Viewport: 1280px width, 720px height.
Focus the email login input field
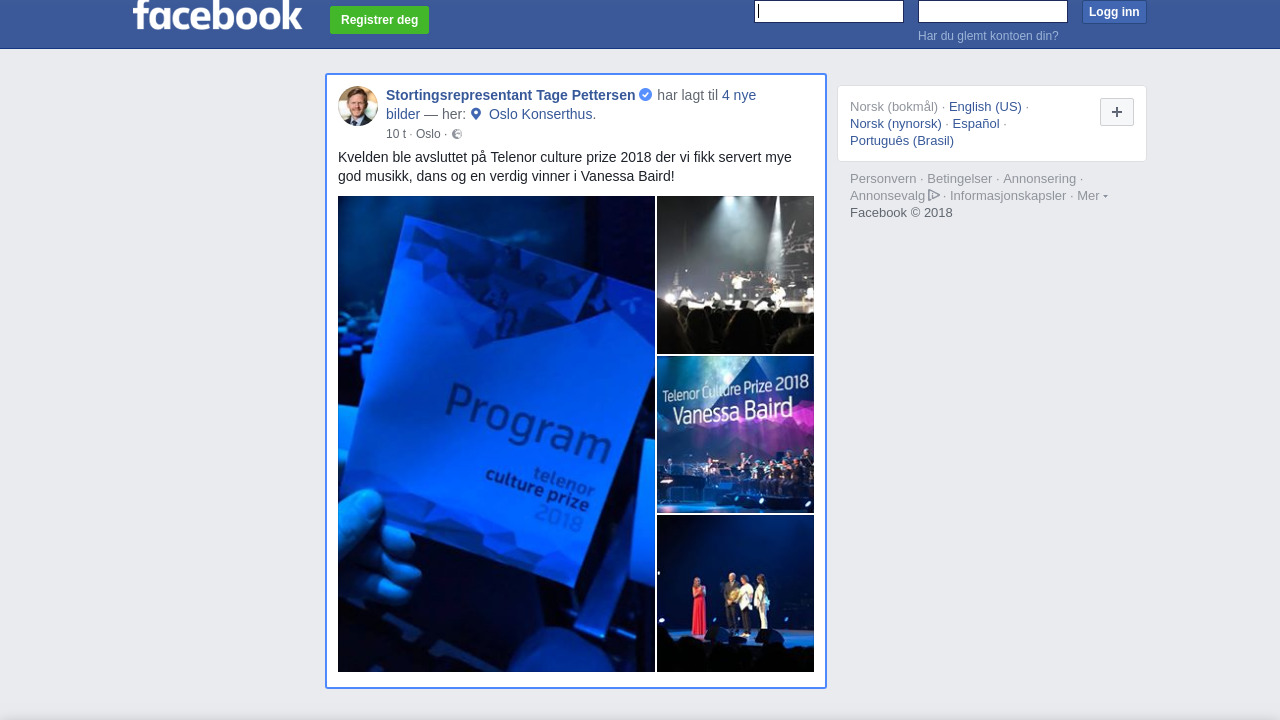click(829, 11)
